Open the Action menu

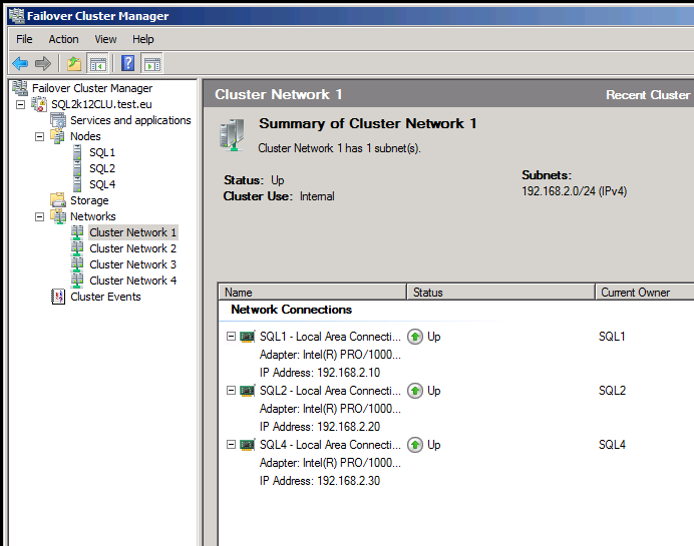click(63, 39)
